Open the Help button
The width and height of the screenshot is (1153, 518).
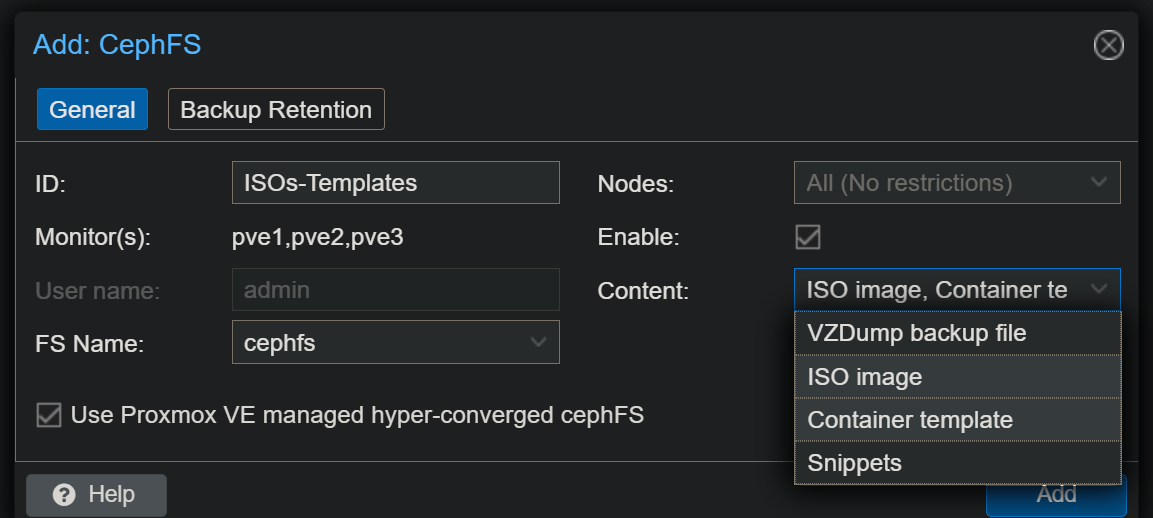pyautogui.click(x=96, y=494)
